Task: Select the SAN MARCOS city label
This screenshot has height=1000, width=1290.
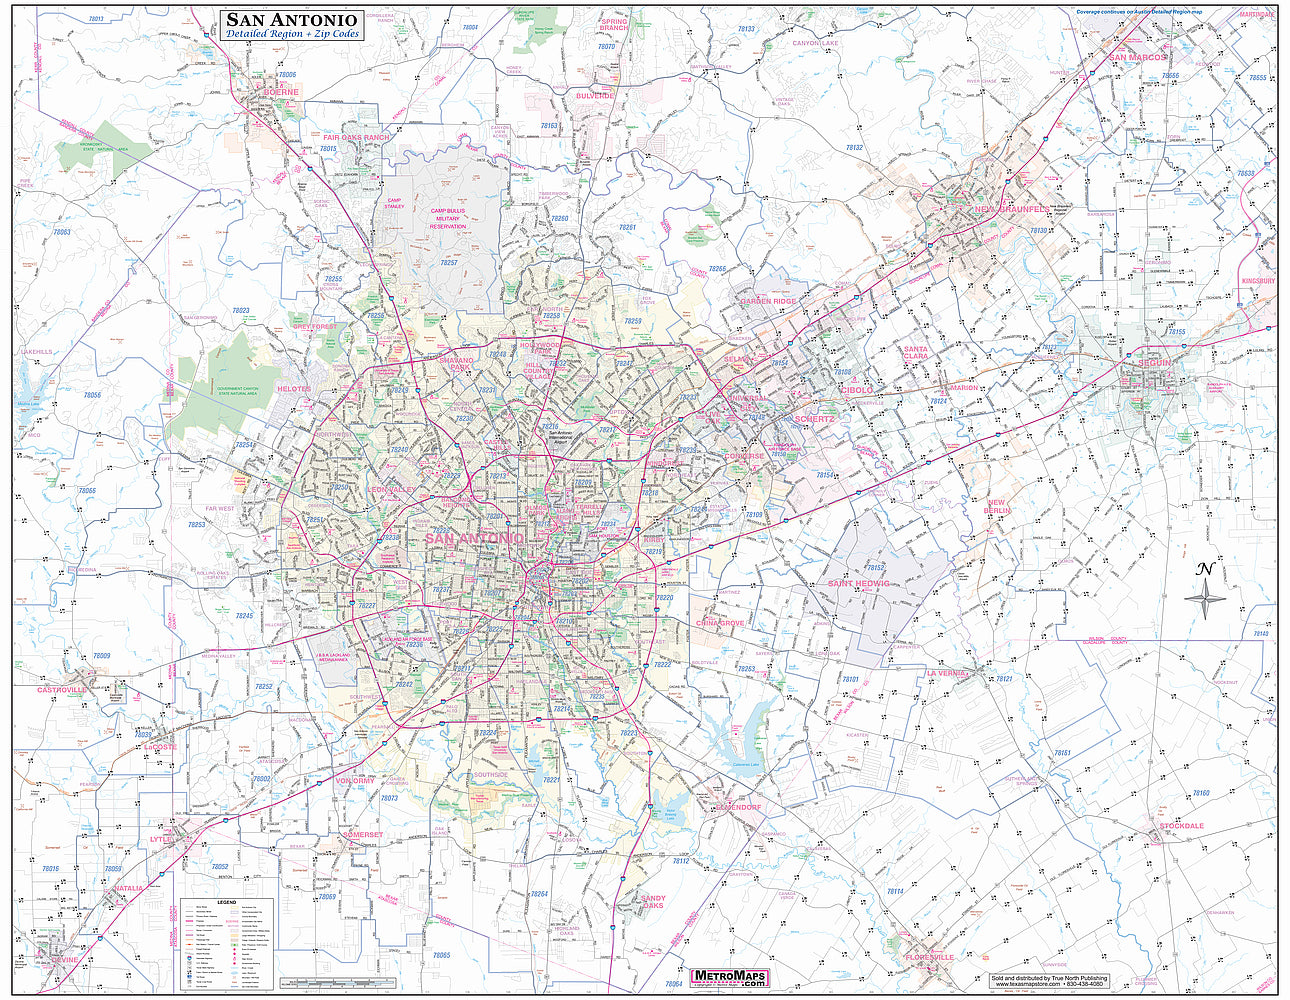Action: coord(1138,58)
